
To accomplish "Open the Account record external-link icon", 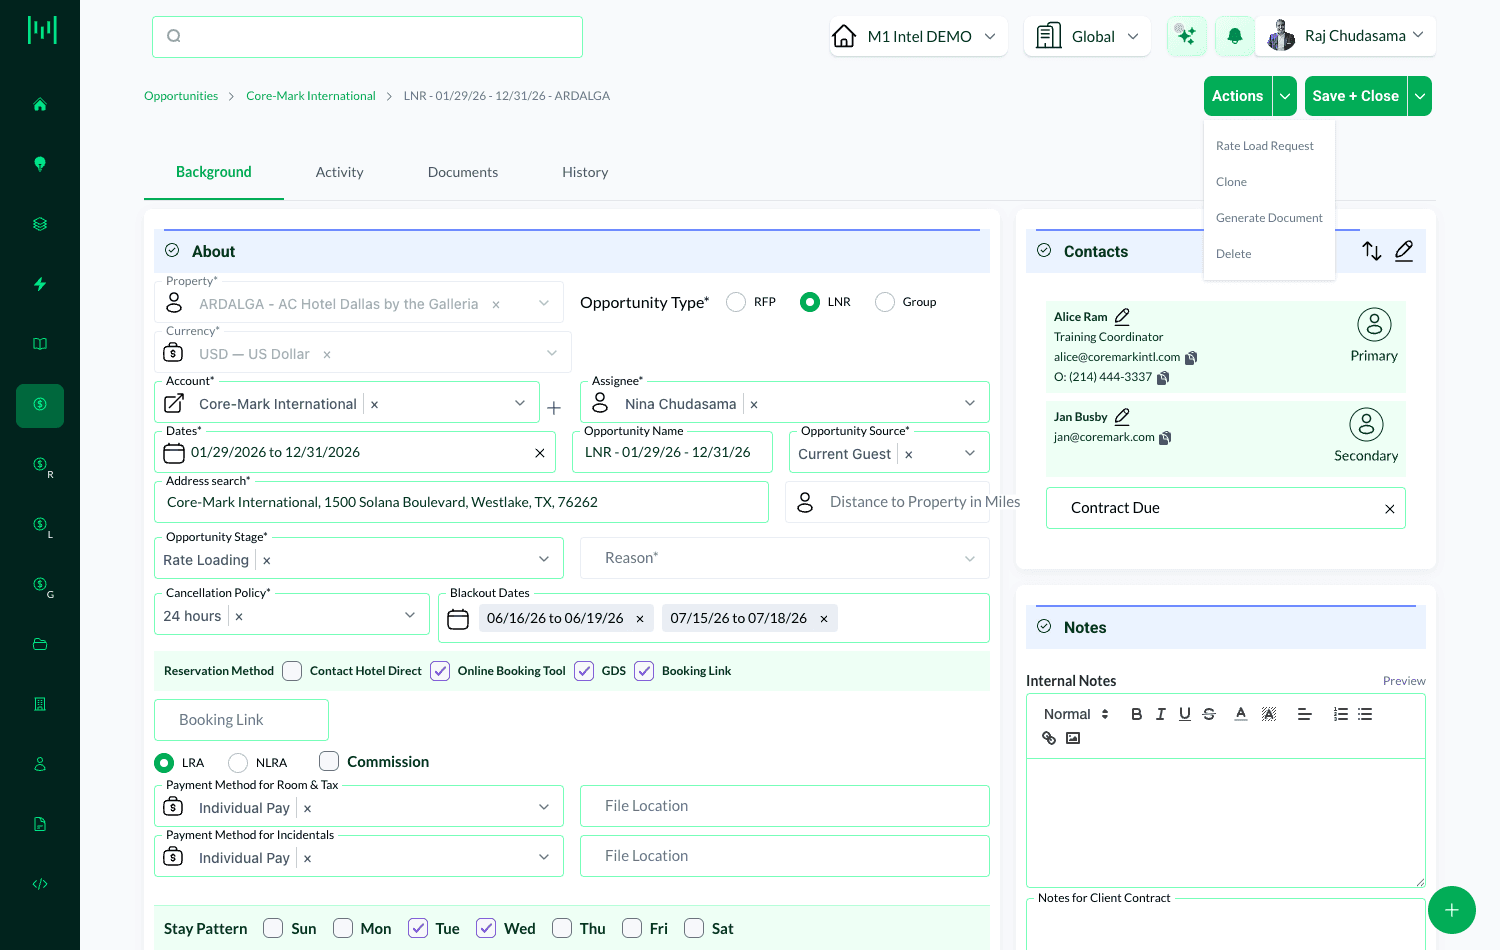I will click(174, 403).
